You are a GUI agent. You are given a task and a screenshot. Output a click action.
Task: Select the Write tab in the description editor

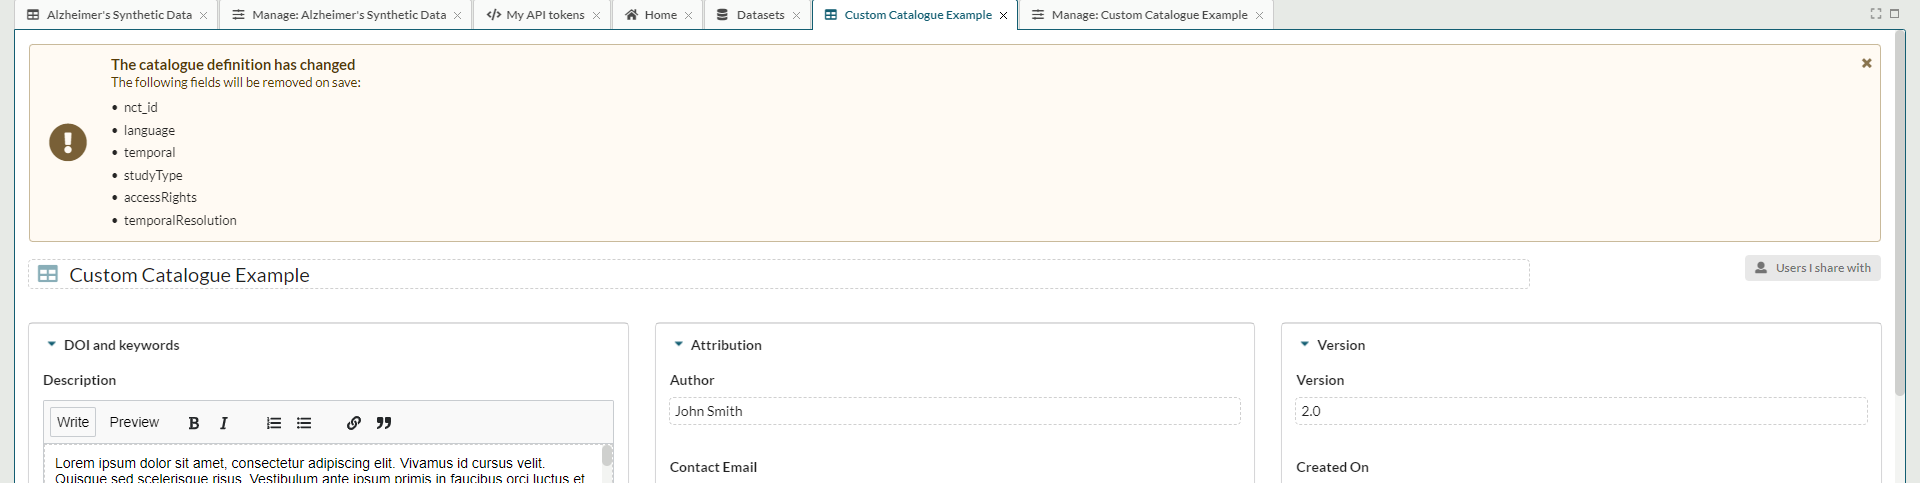73,422
